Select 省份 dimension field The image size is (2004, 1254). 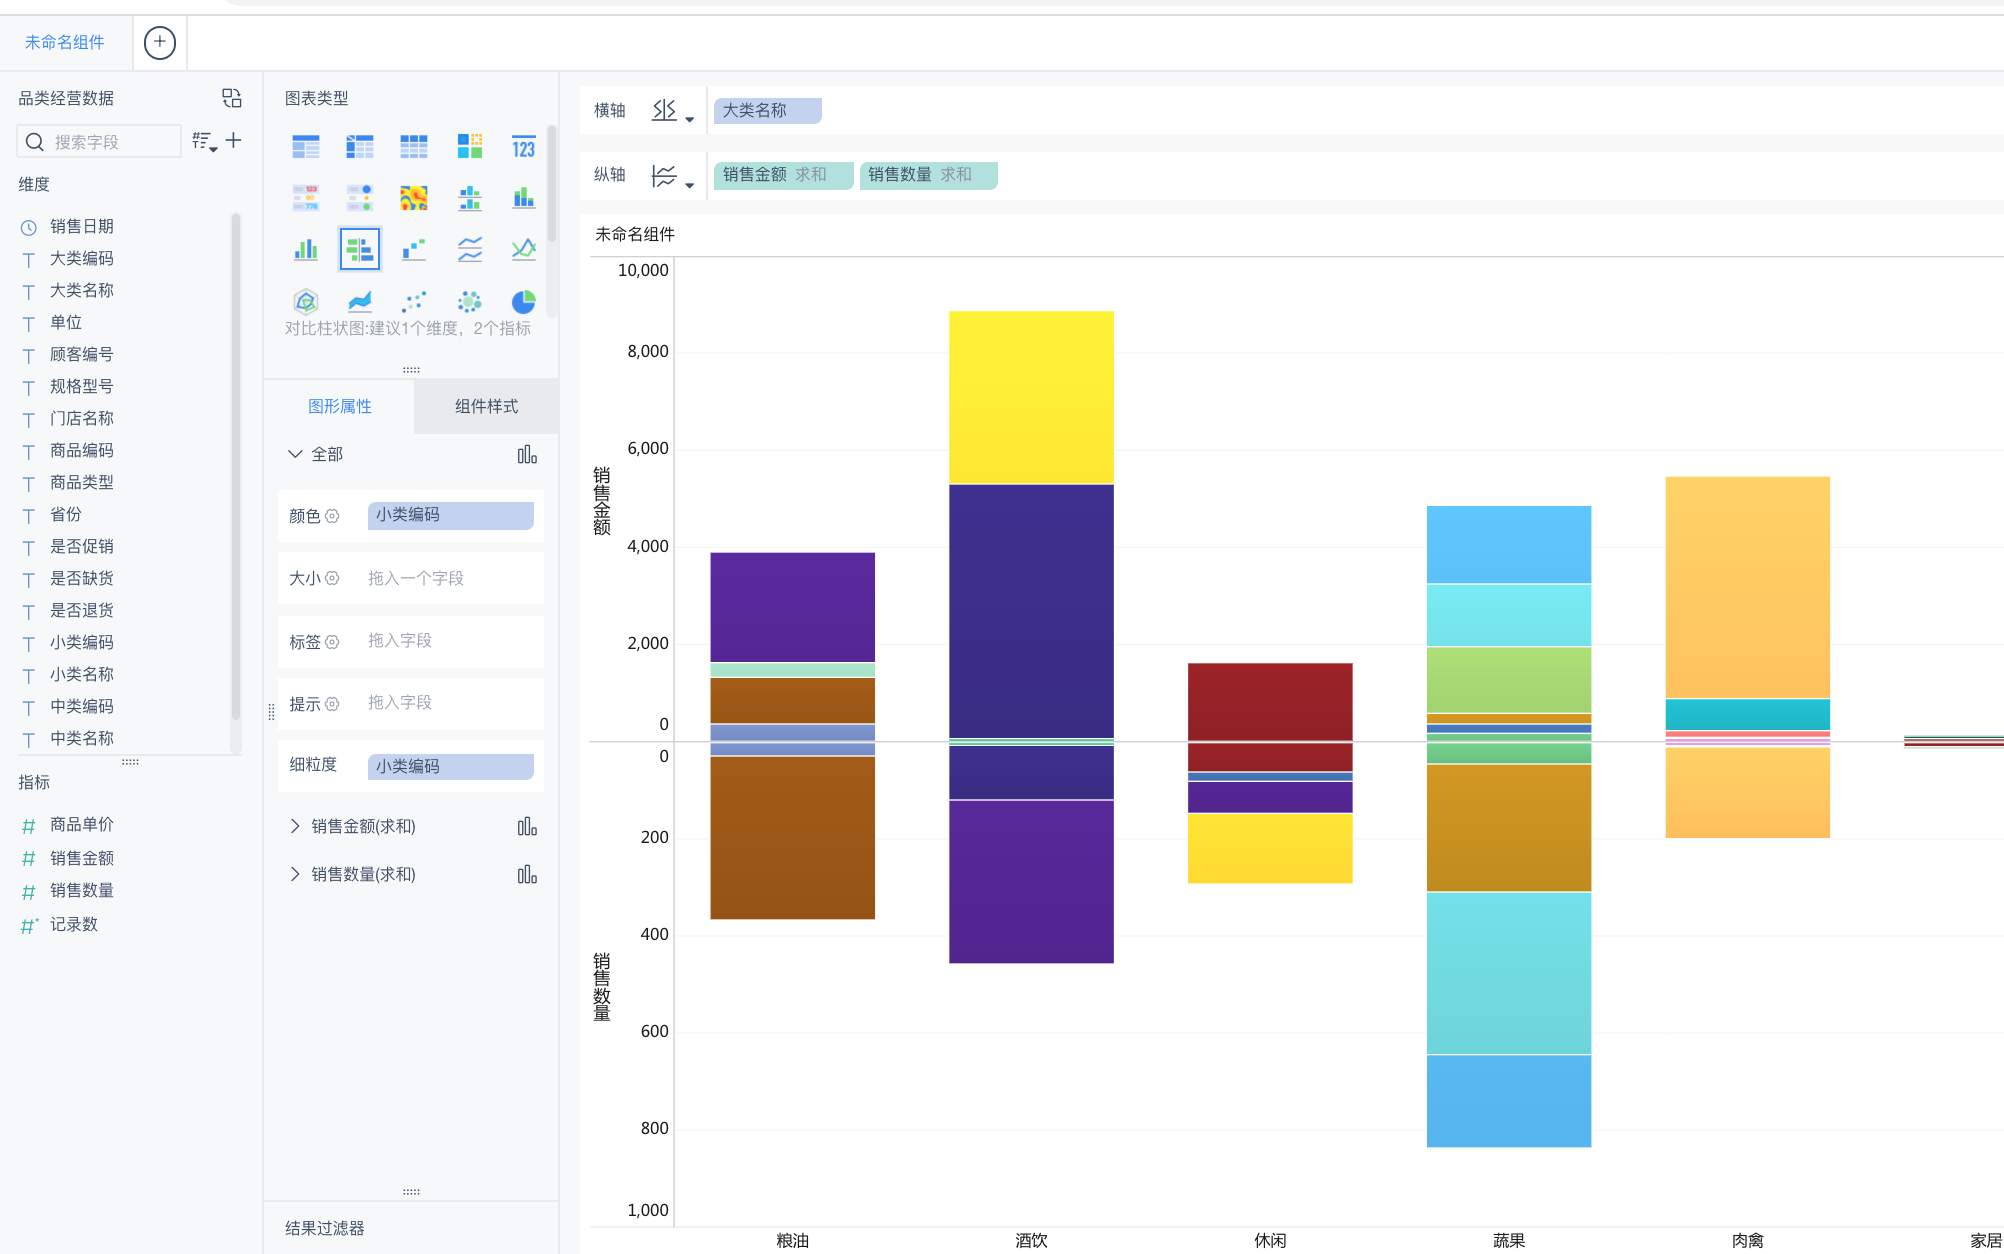tap(66, 514)
